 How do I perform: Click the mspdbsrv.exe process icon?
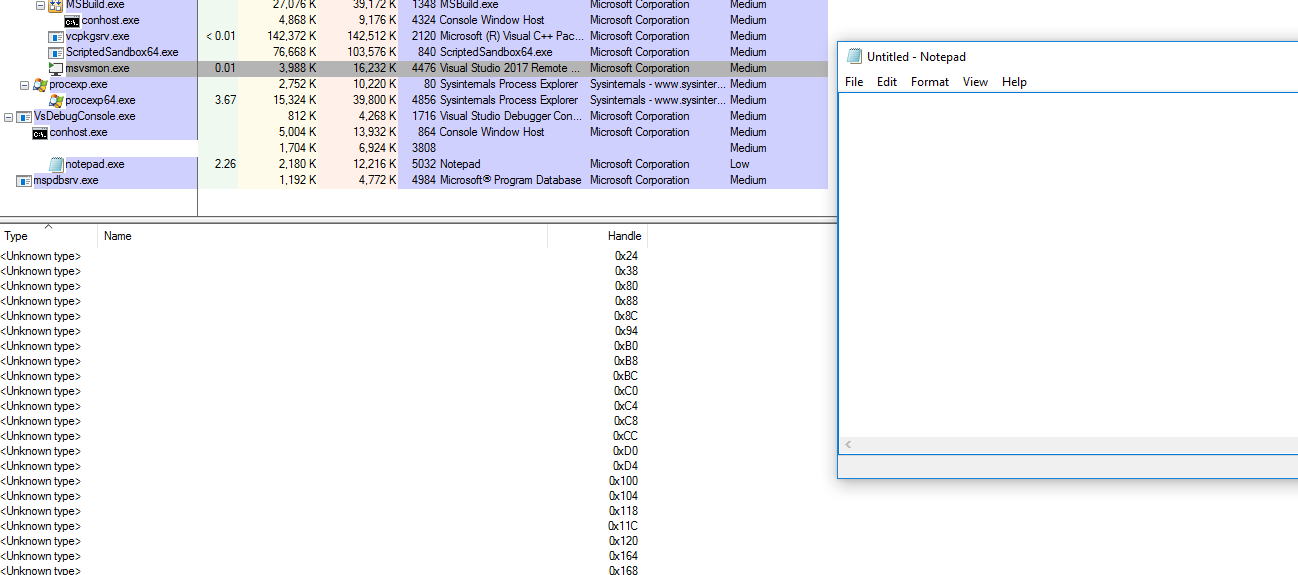[x=24, y=180]
